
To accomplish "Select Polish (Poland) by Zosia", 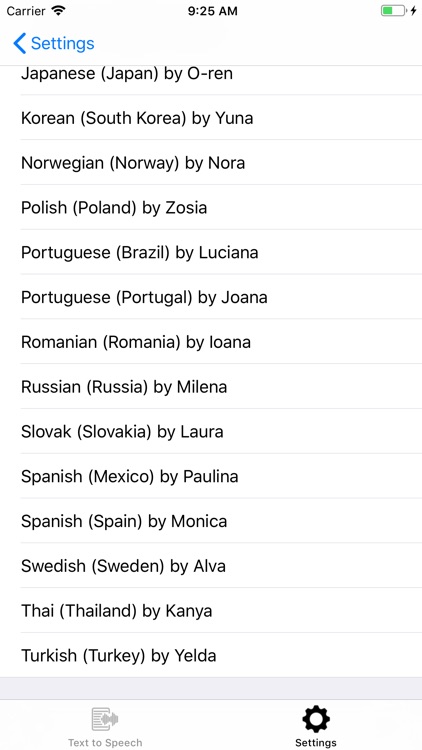I will pyautogui.click(x=211, y=208).
